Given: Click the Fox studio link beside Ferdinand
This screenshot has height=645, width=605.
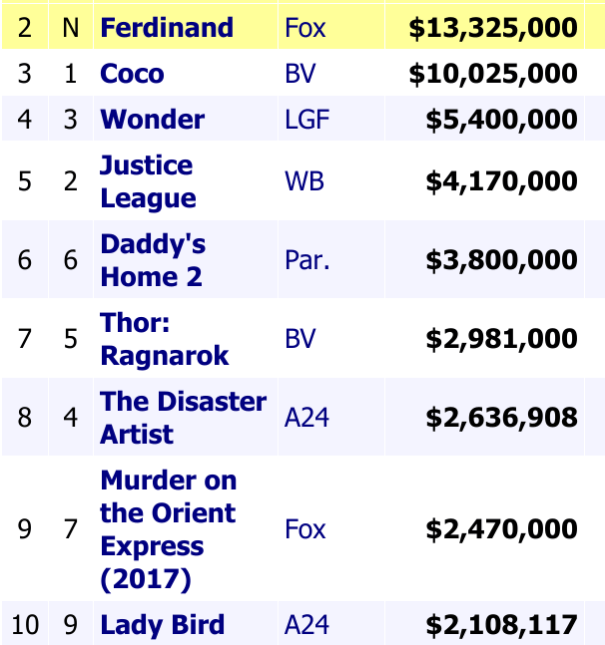Looking at the screenshot, I should click(x=305, y=27).
